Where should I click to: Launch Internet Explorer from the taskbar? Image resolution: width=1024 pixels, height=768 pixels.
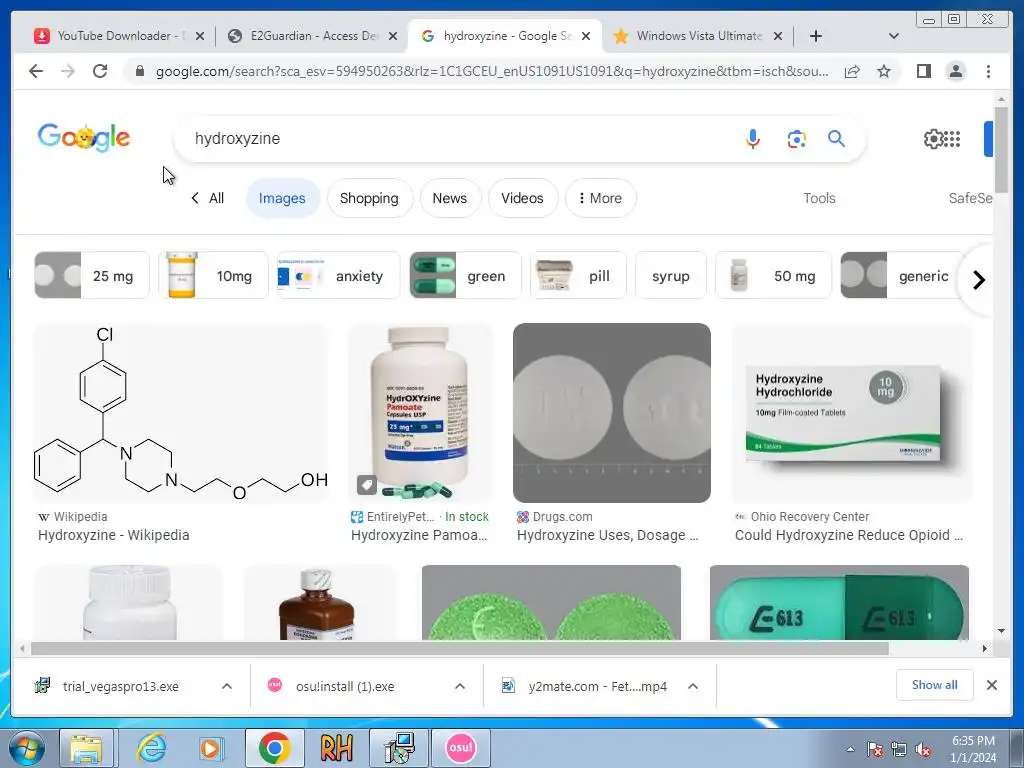pyautogui.click(x=152, y=748)
